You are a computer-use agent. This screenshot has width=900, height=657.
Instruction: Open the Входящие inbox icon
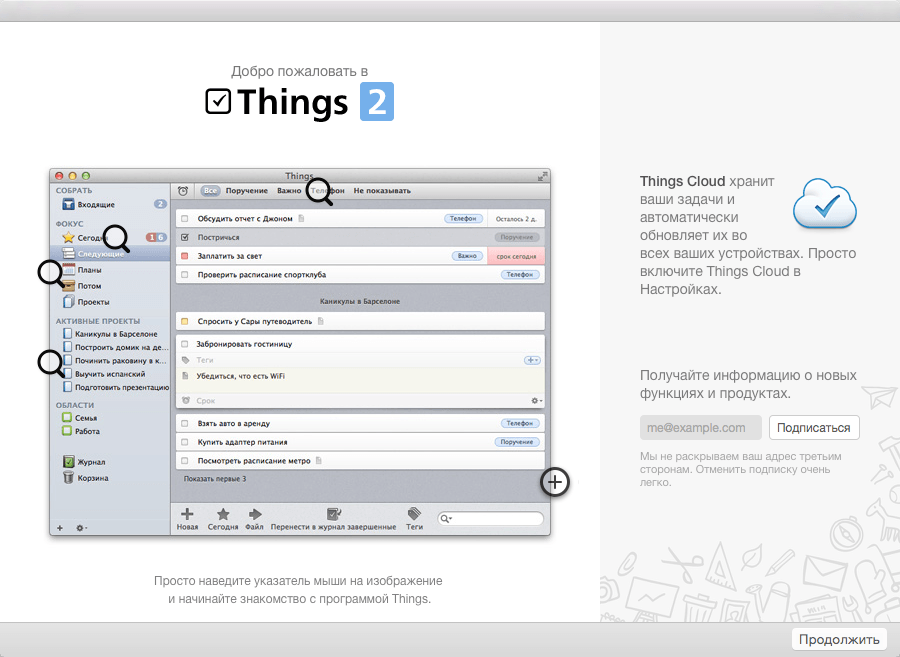[68, 204]
